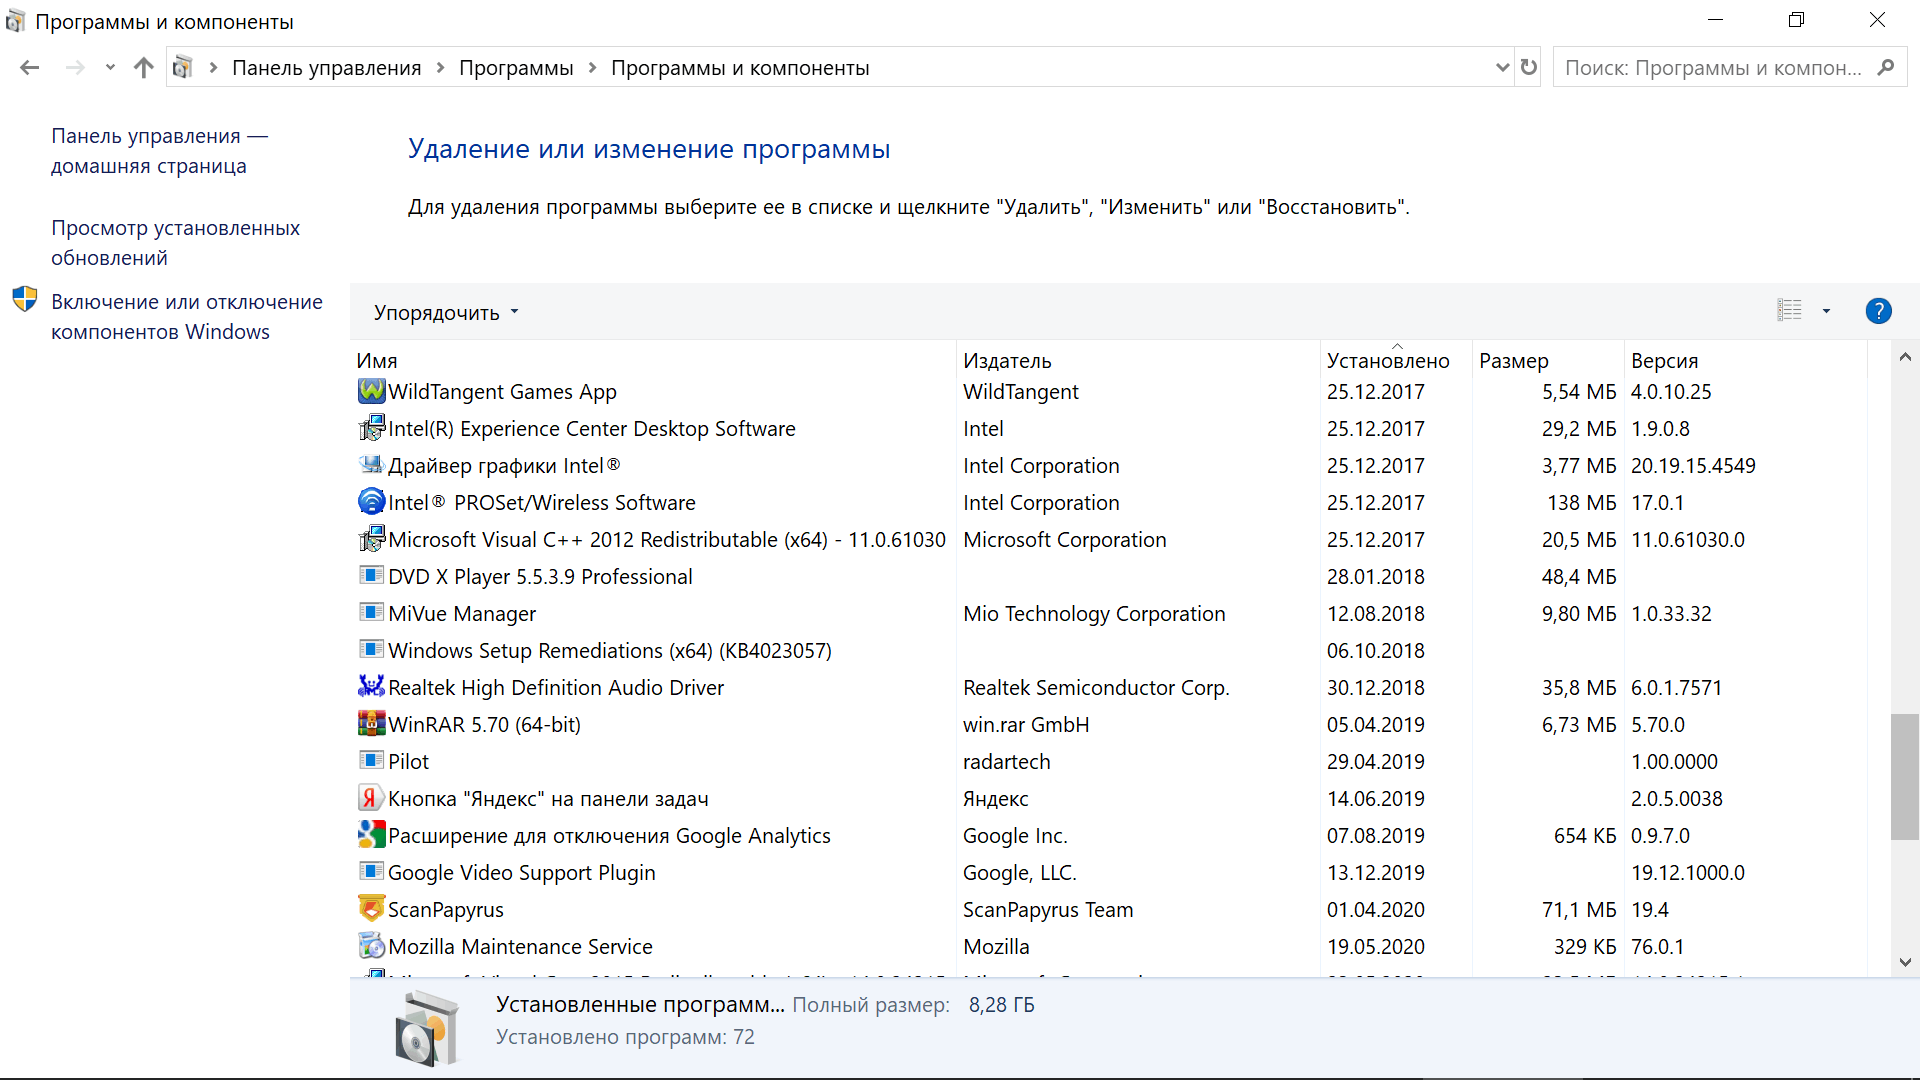The height and width of the screenshot is (1080, 1920).
Task: Expand address bar history dropdown
Action: 1502,67
